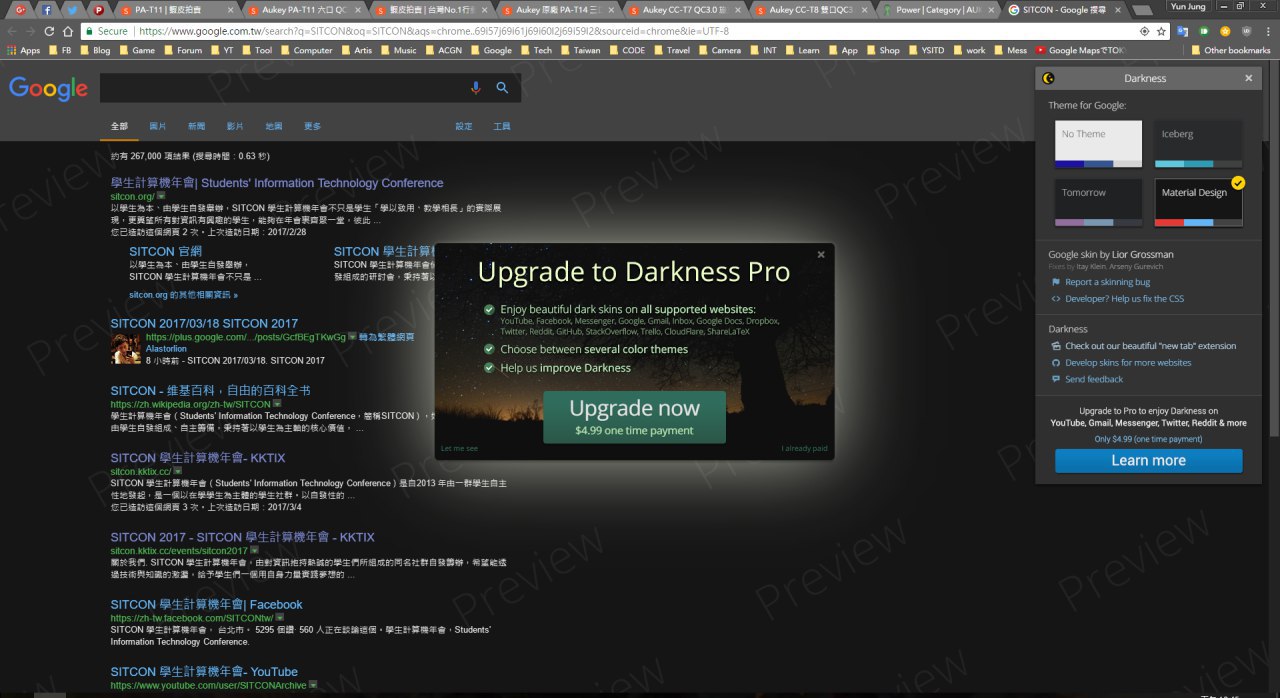The image size is (1280, 698).
Task: Click the Yun Jung profile button
Action: [1187, 6]
